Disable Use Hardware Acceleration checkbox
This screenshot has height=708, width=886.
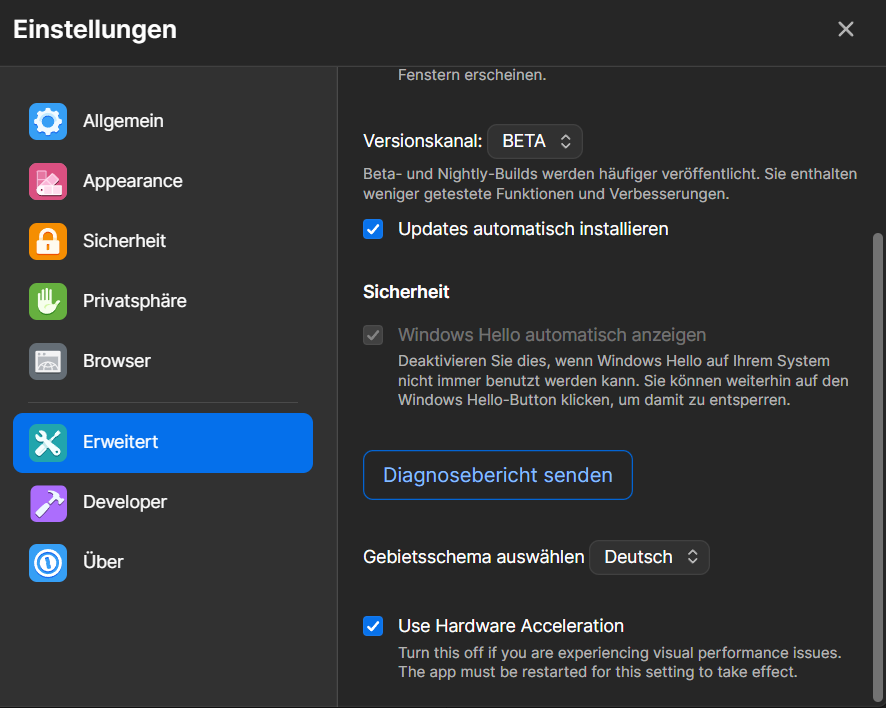click(x=373, y=626)
